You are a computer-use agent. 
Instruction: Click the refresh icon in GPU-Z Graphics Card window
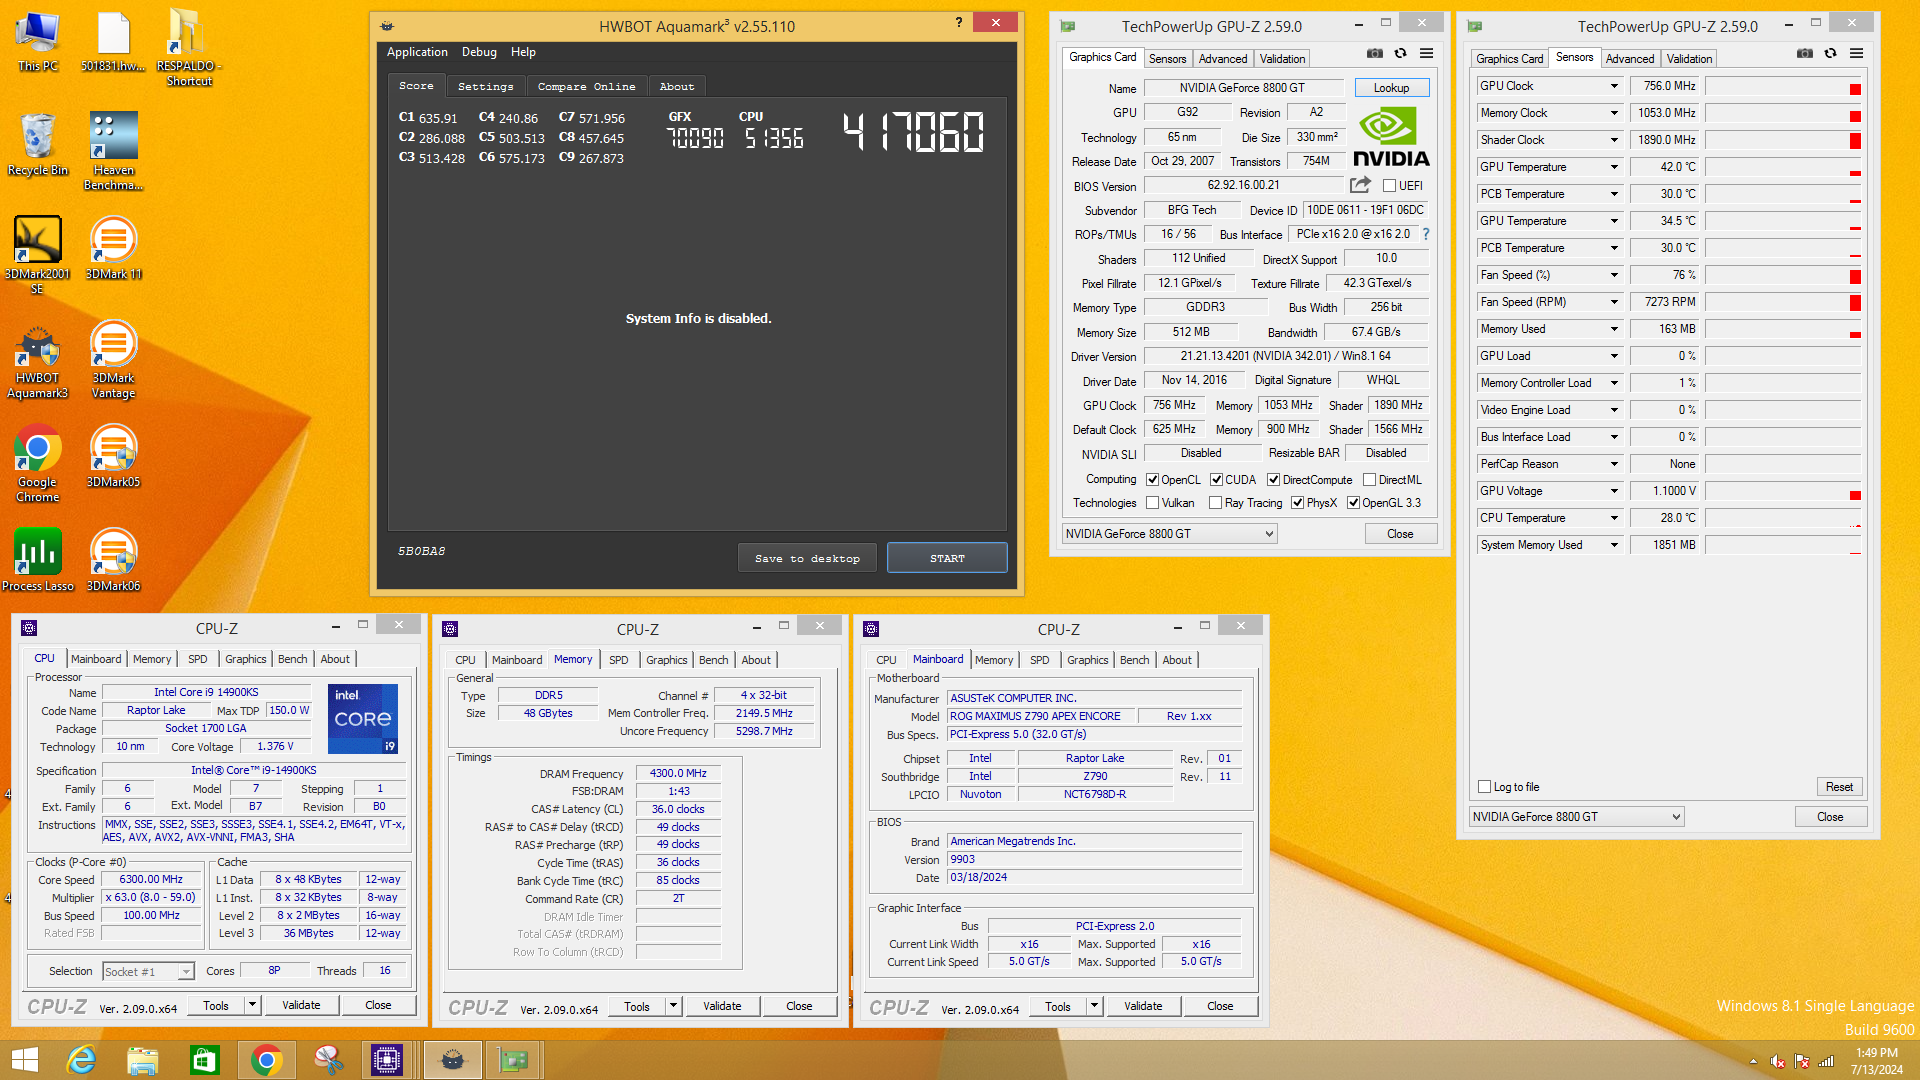click(1400, 53)
